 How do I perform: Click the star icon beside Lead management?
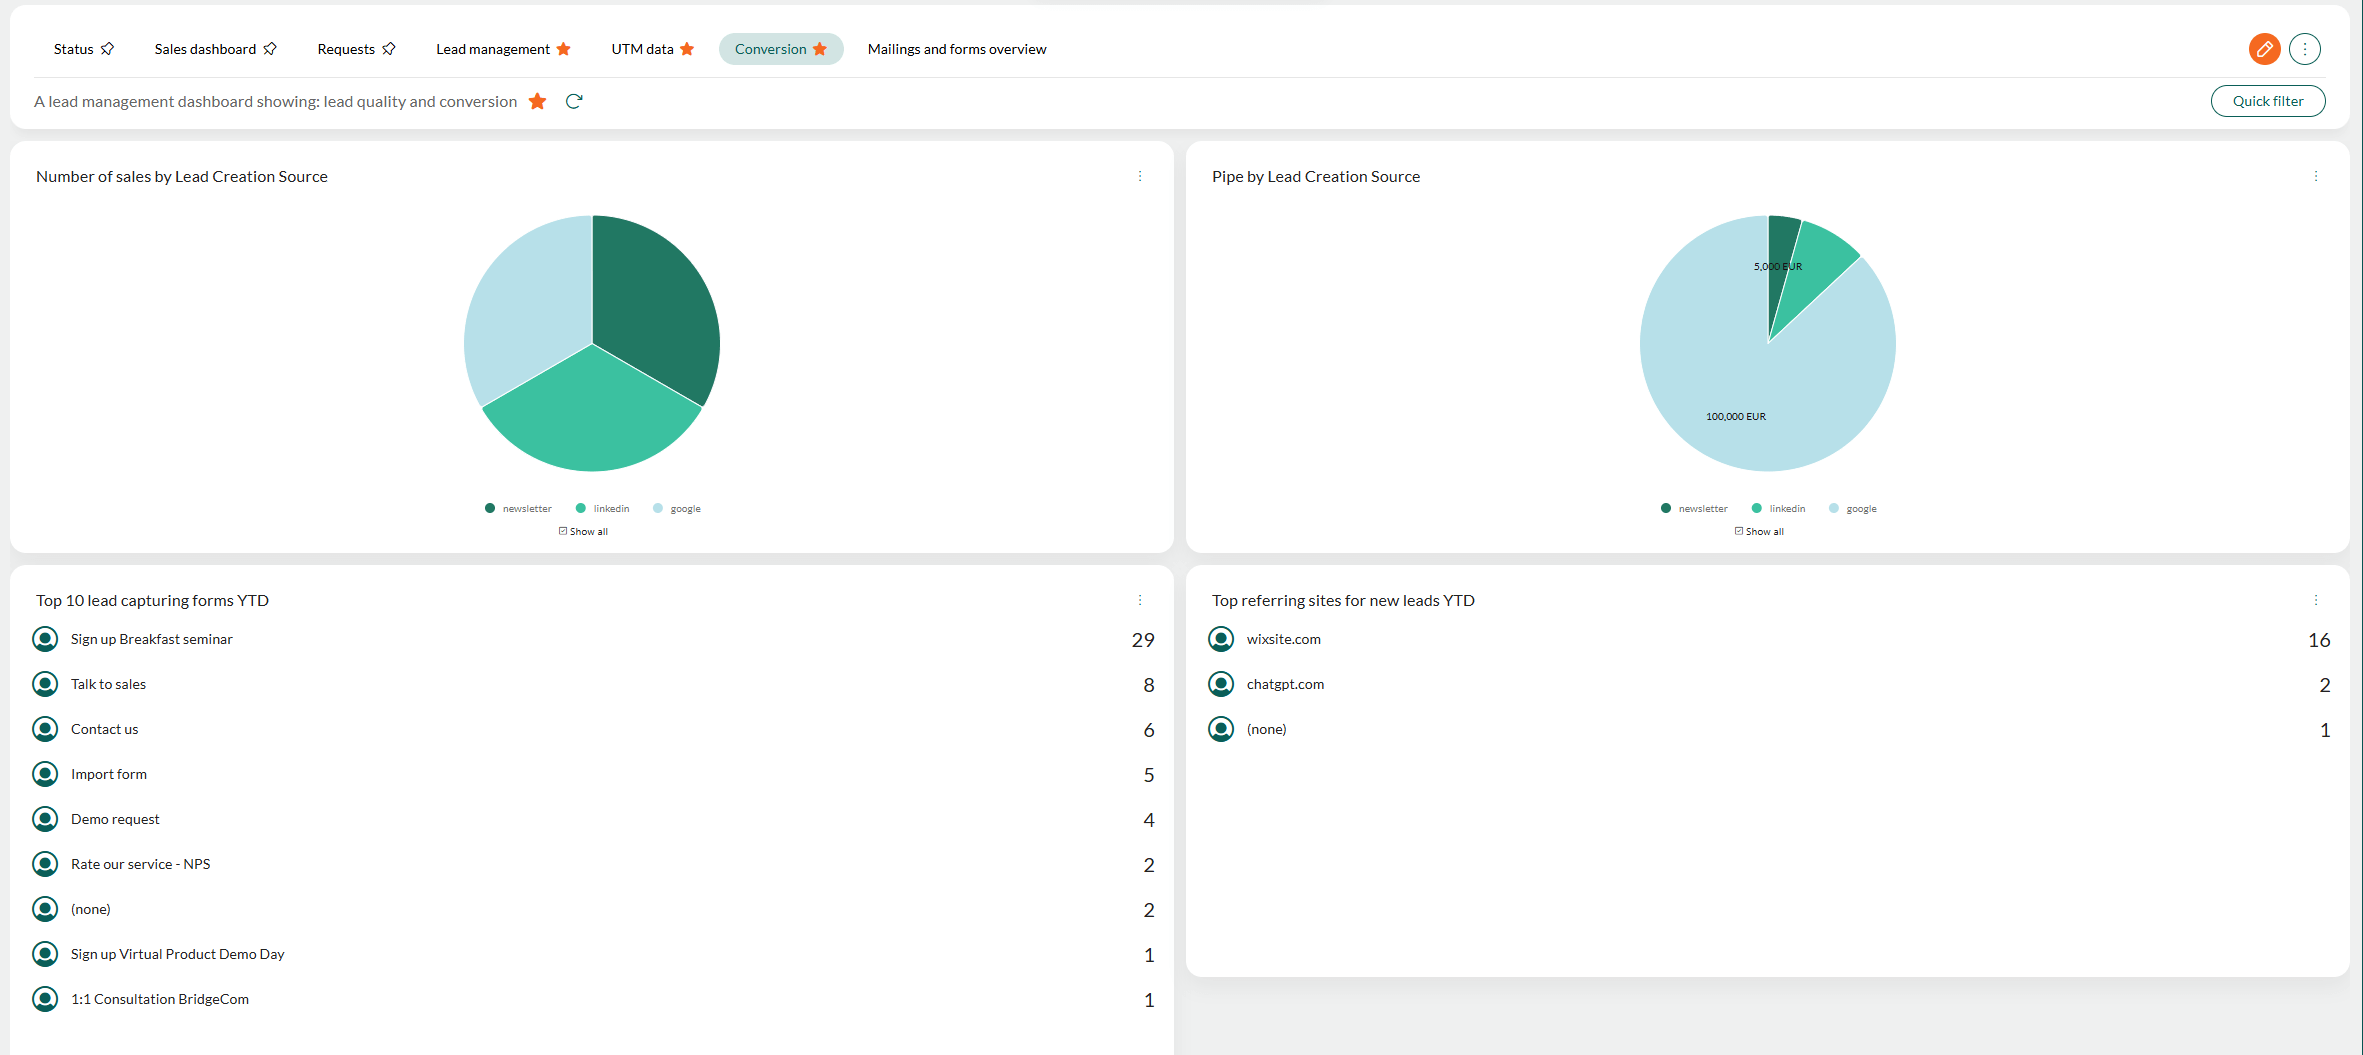(564, 48)
